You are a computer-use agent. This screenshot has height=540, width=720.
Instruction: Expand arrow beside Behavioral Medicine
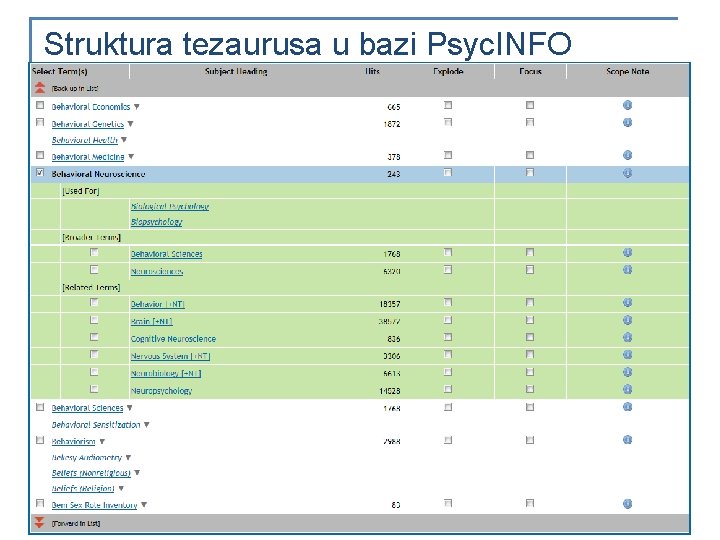[x=131, y=157]
